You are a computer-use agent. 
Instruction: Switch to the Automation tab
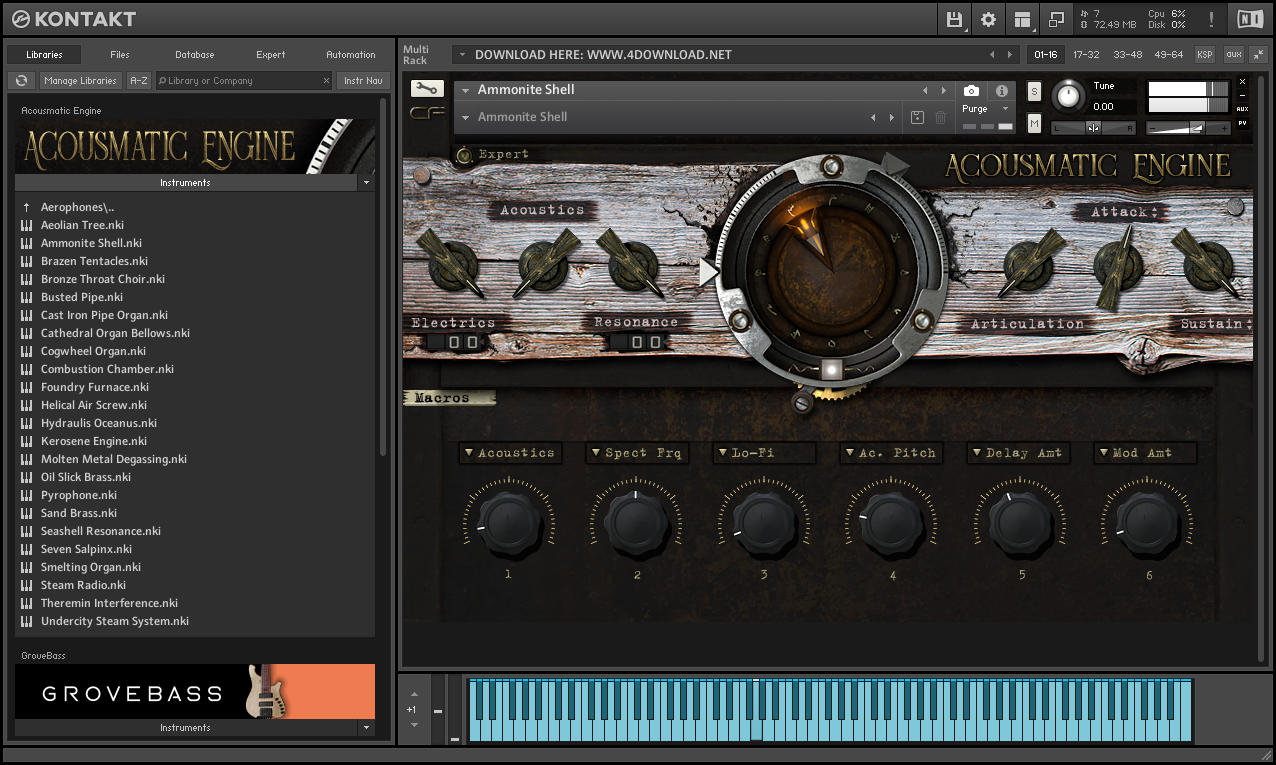(351, 55)
